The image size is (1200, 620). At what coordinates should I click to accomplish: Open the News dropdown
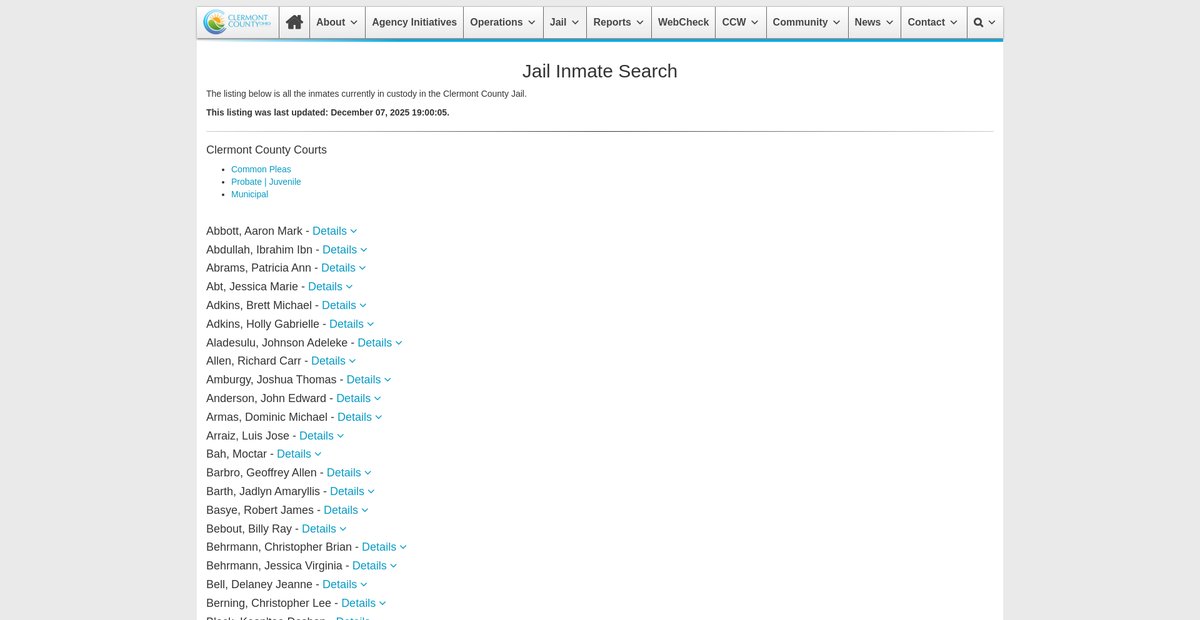(x=874, y=22)
